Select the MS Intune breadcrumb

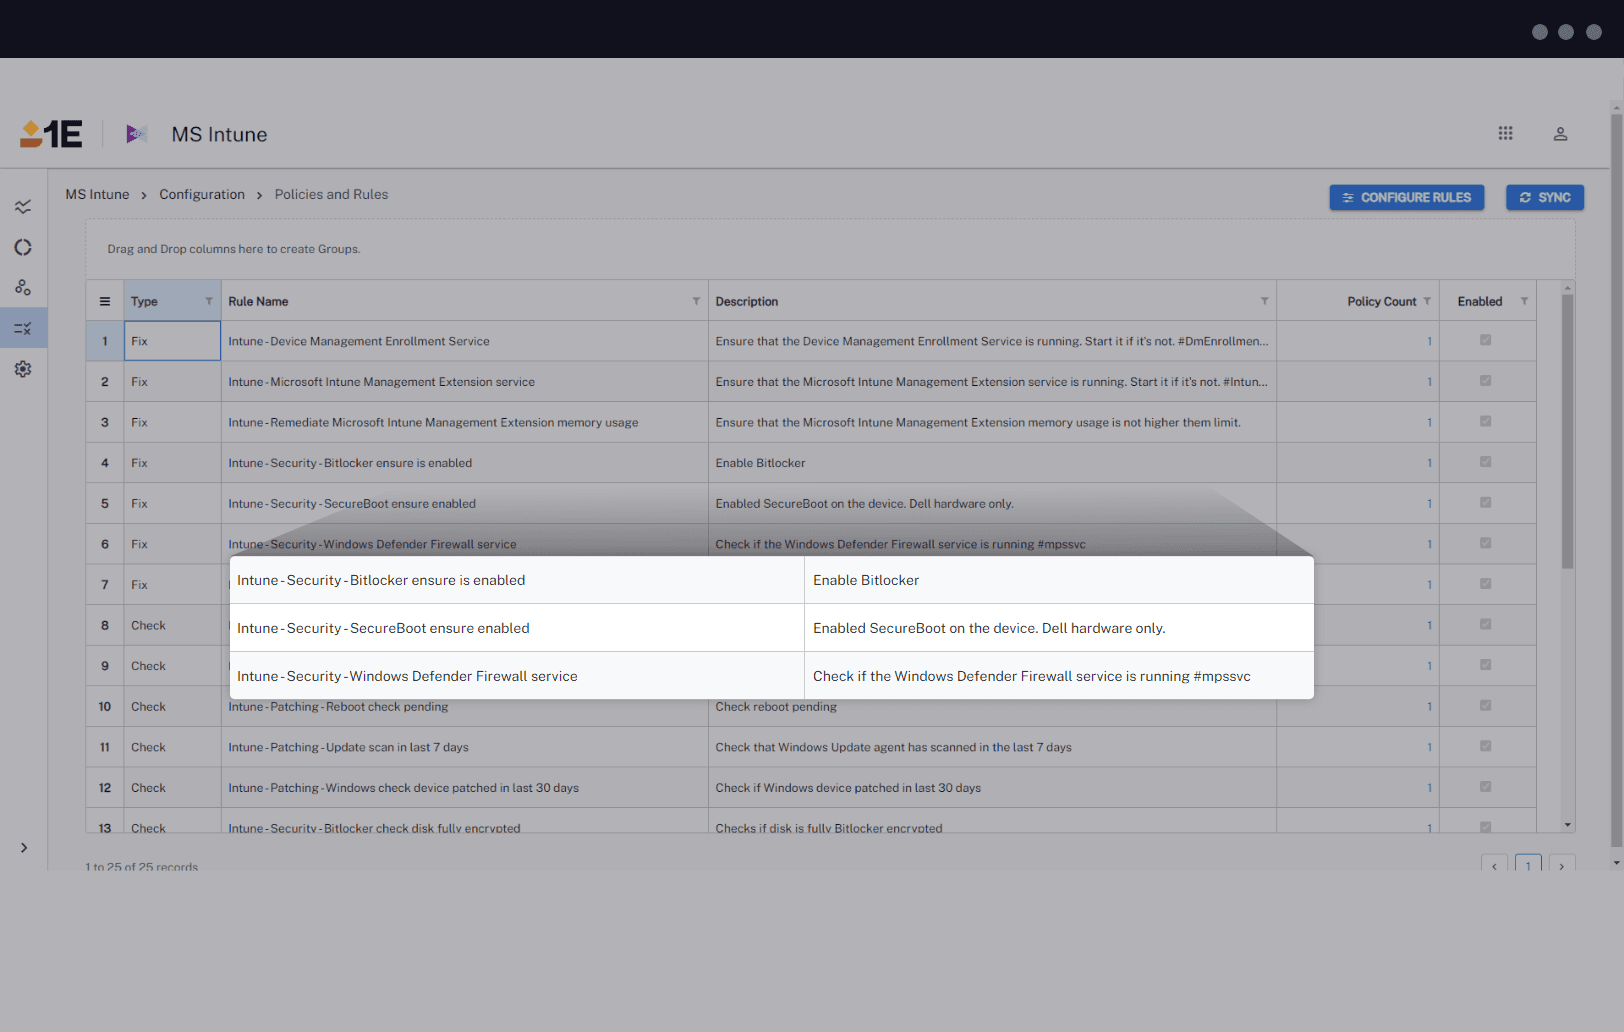[x=96, y=194]
